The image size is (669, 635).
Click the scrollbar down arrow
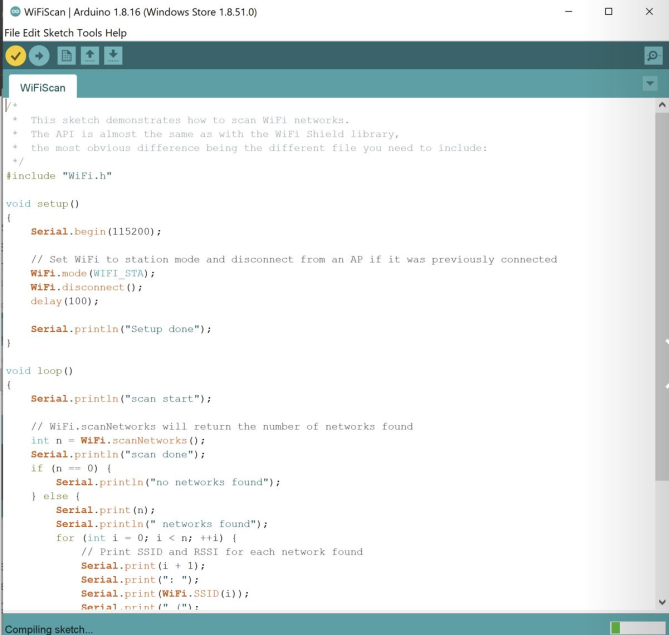(x=661, y=602)
